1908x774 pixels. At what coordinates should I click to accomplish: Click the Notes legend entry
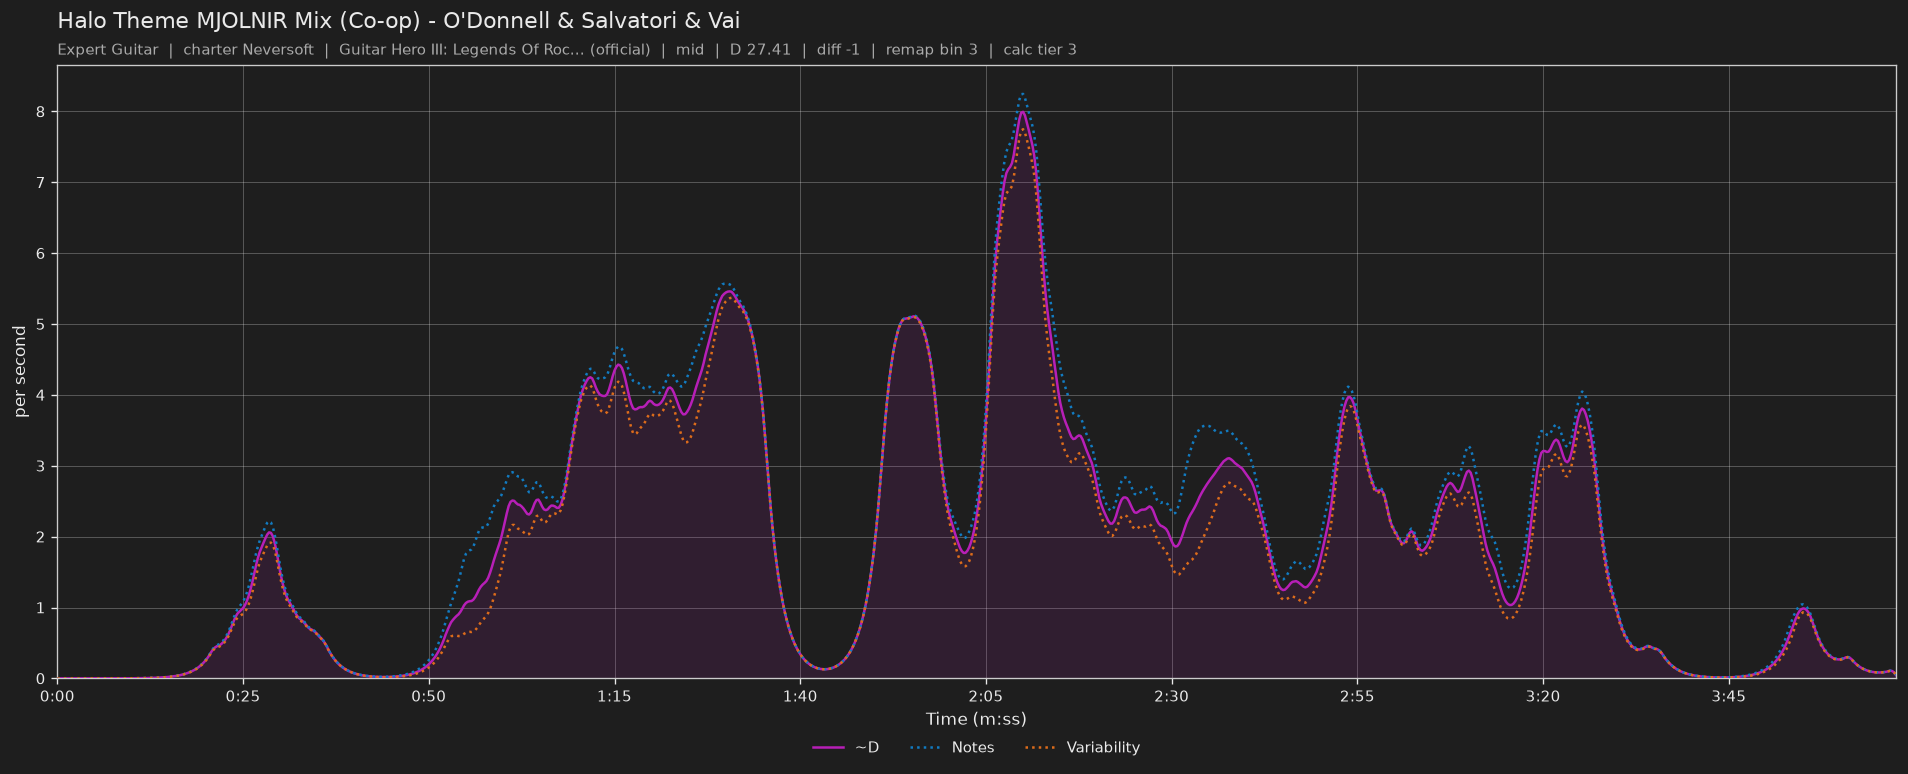[953, 747]
